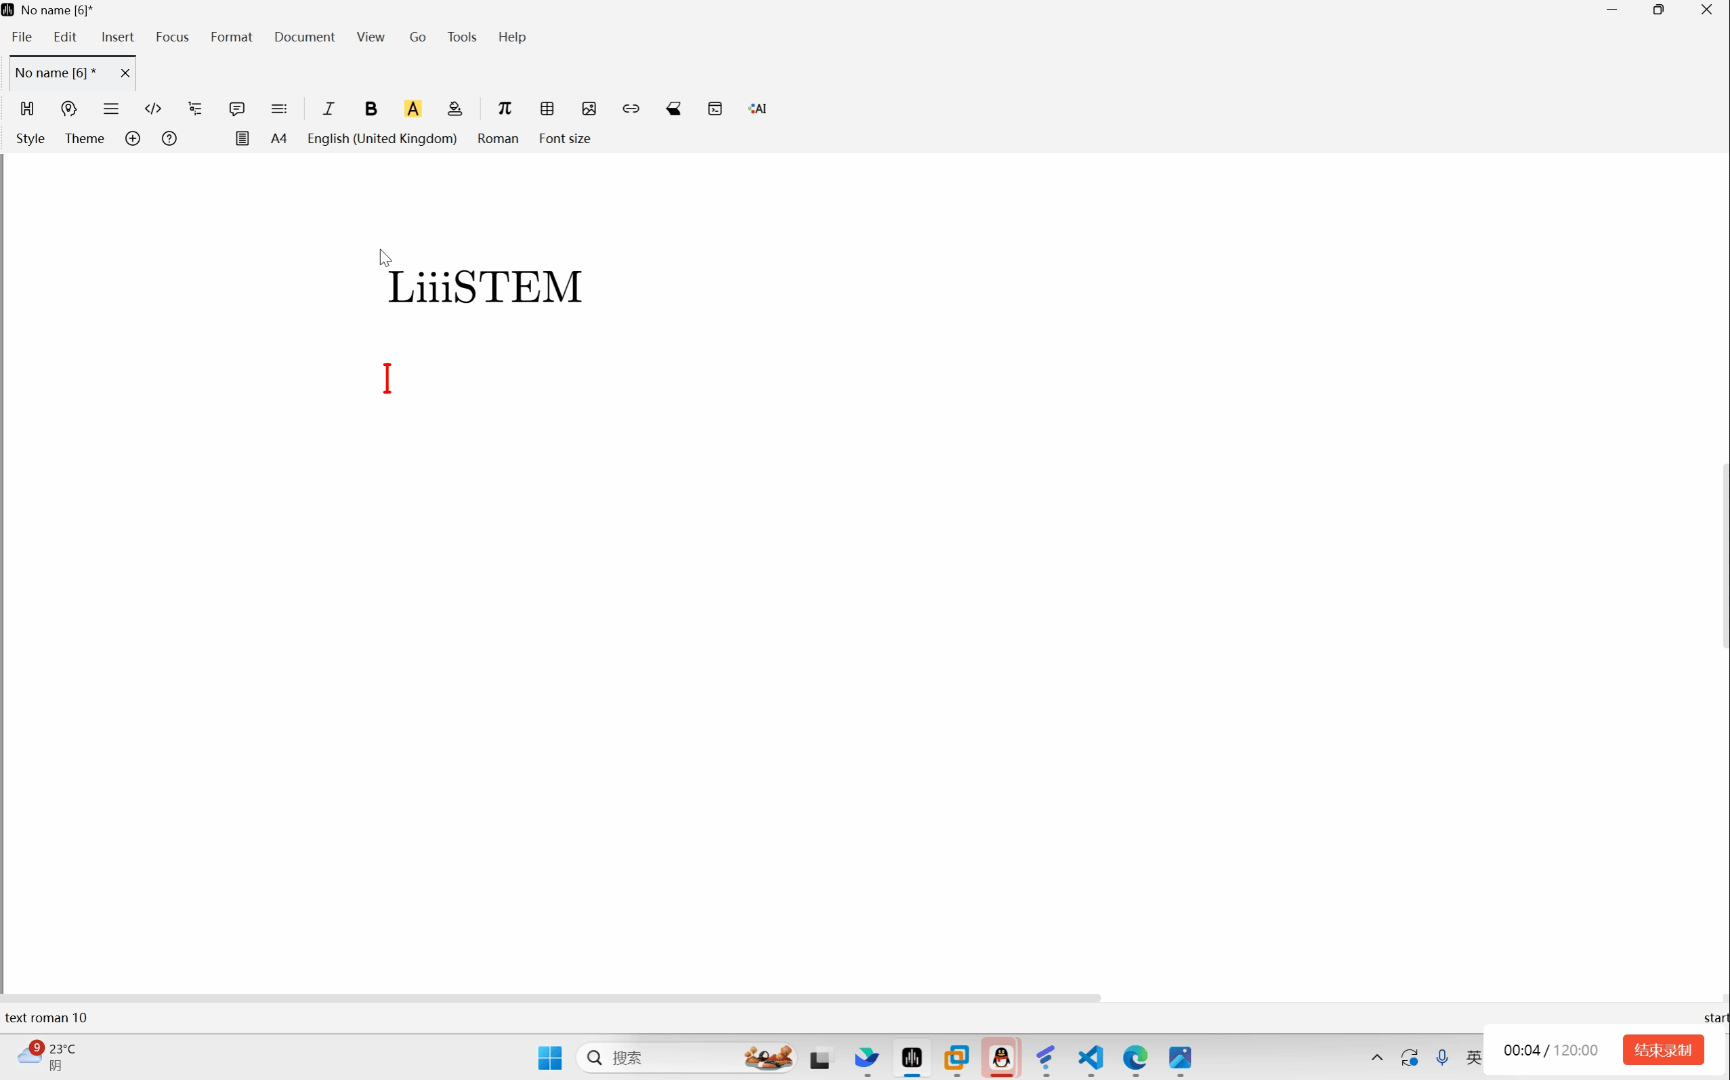Toggle bold text formatting

pyautogui.click(x=371, y=108)
